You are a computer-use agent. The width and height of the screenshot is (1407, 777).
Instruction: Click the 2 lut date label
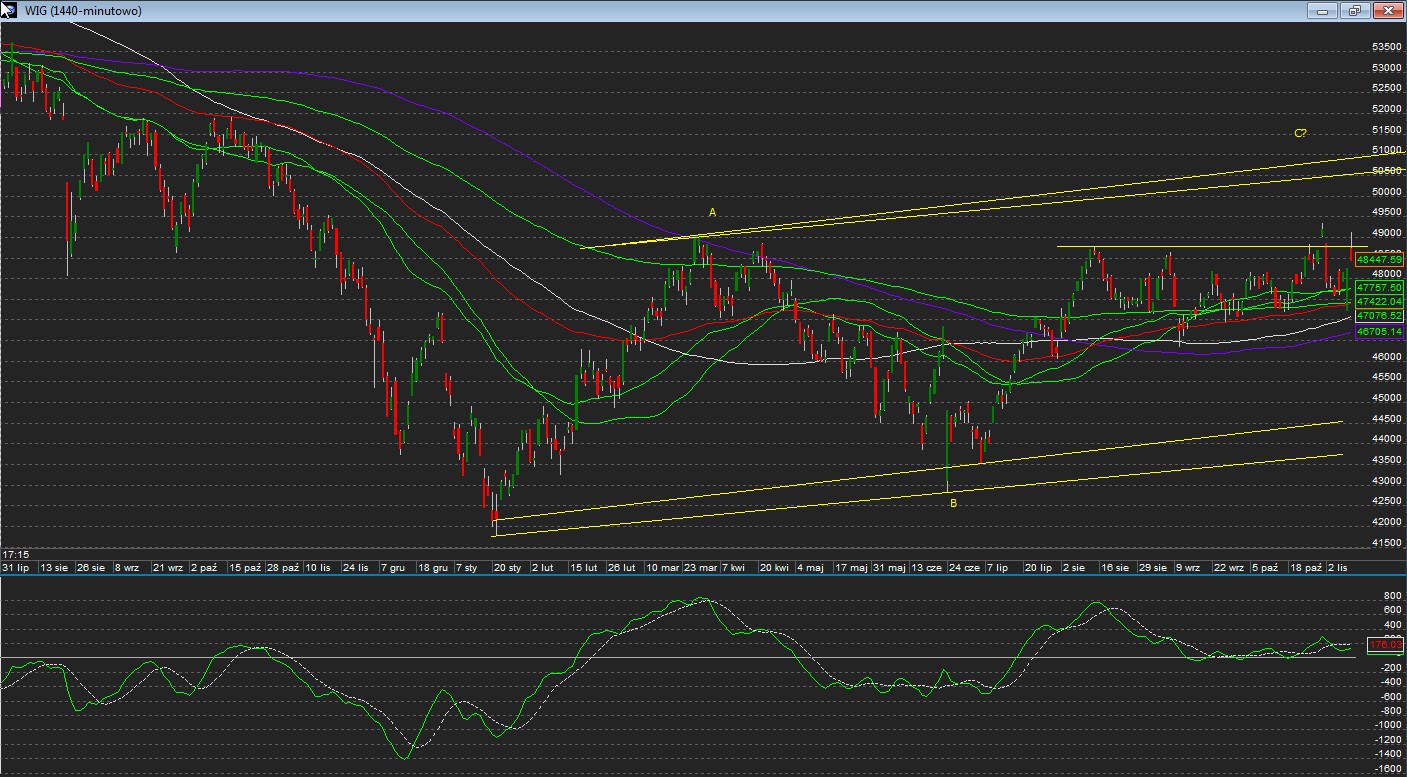point(543,567)
